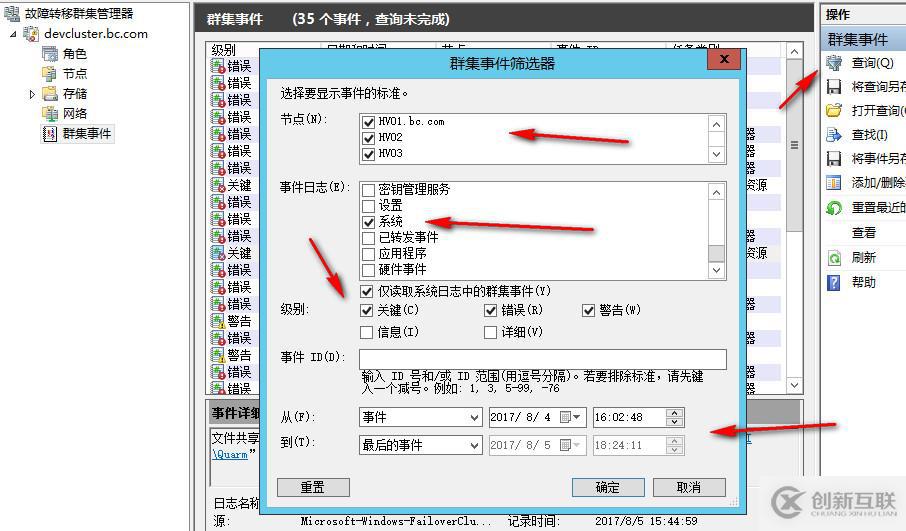This screenshot has height=531, width=906.
Task: Click the 查询(Q) icon in actions pane
Action: [x=834, y=62]
